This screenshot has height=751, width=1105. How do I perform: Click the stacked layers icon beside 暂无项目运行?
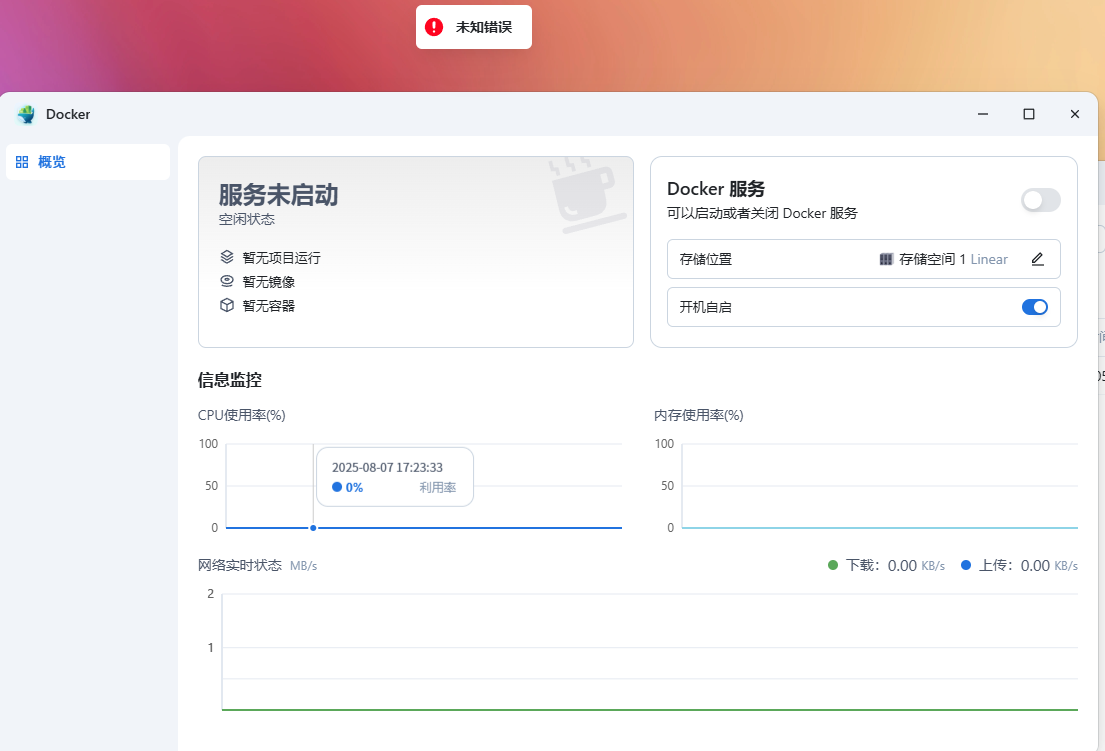click(227, 257)
